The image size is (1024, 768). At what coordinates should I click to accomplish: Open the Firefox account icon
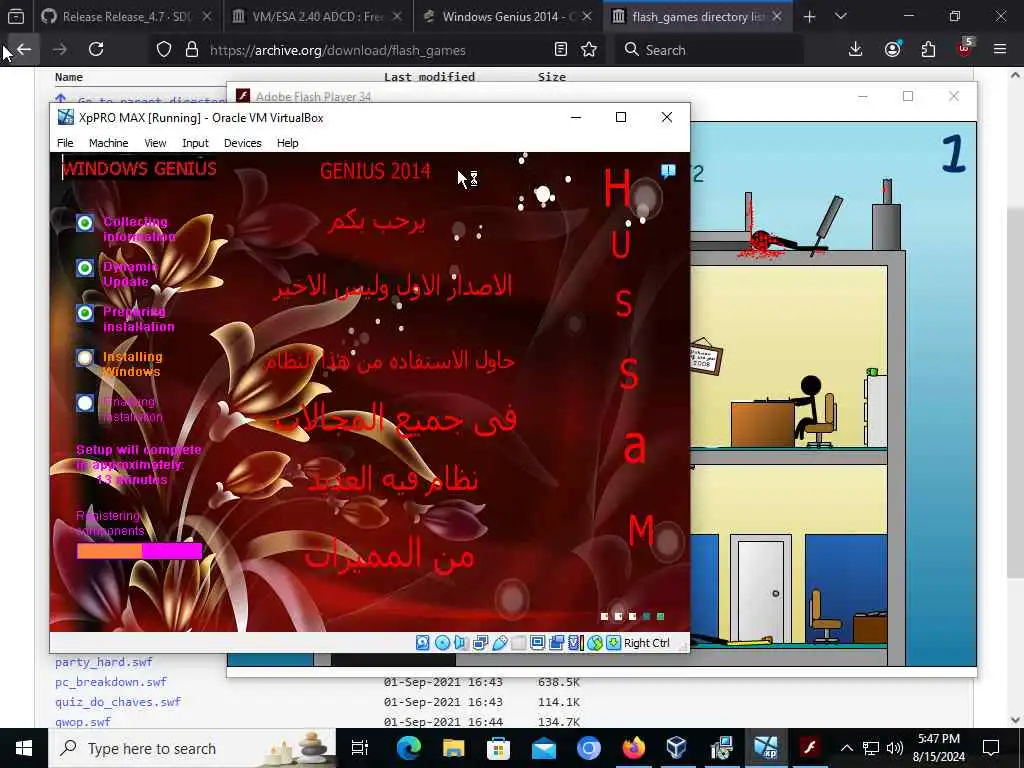pyautogui.click(x=892, y=50)
